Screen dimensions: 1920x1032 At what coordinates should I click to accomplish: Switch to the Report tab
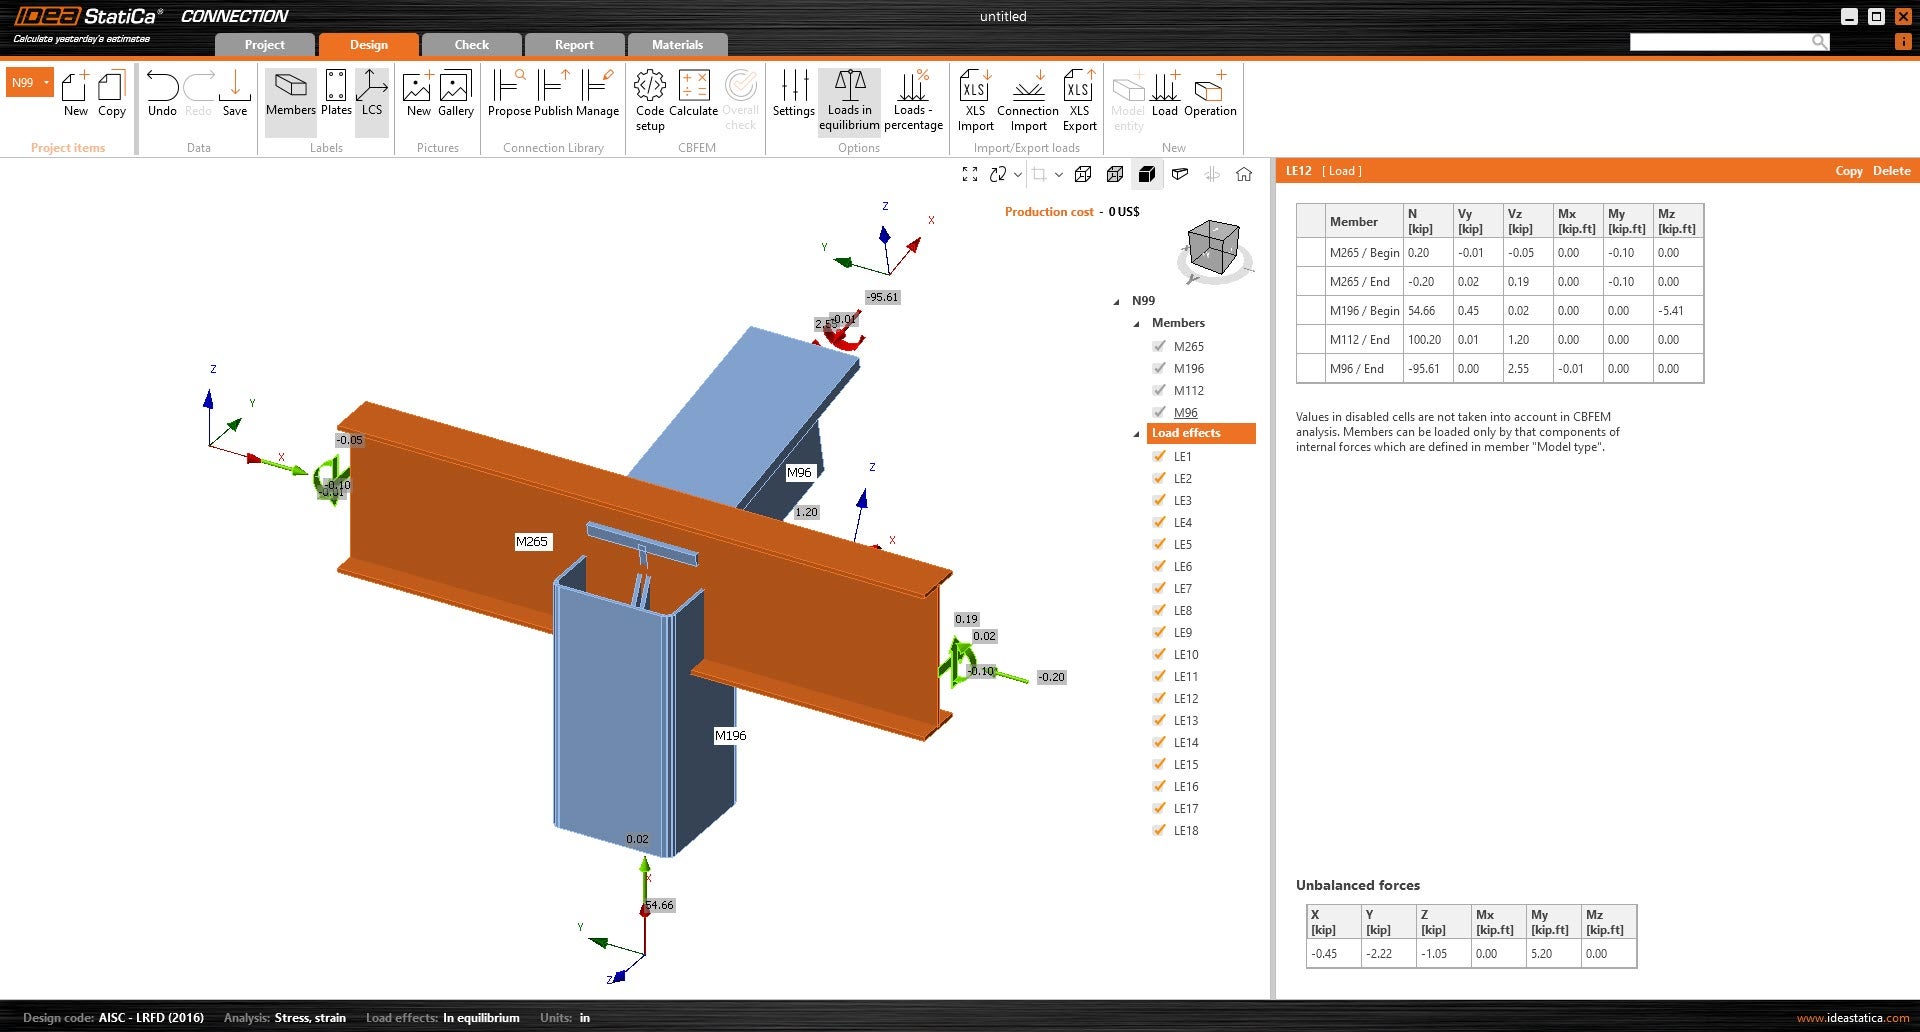tap(574, 44)
